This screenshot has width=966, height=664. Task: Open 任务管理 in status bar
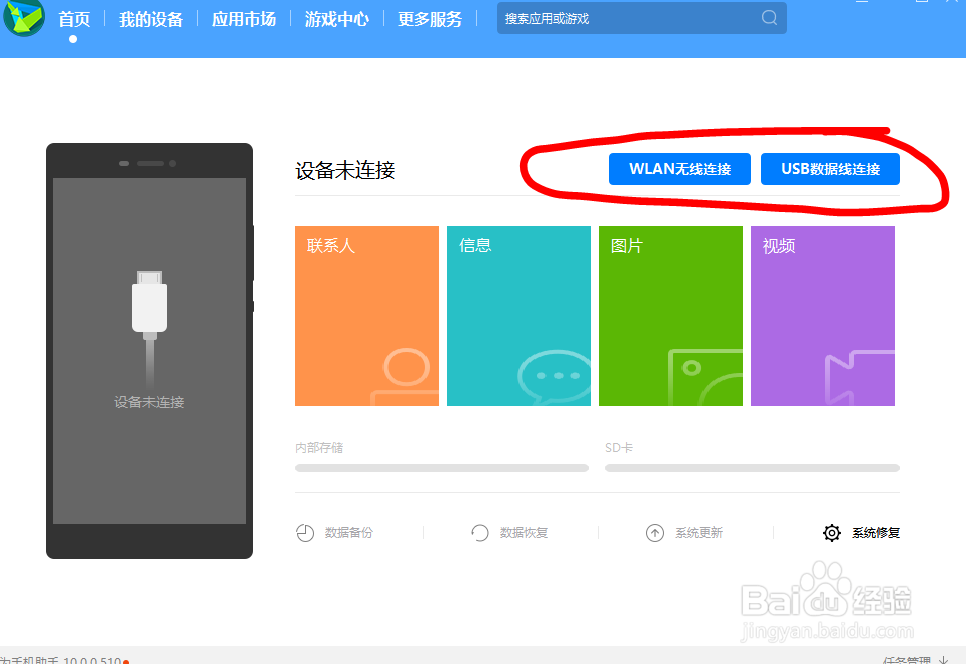(x=906, y=660)
